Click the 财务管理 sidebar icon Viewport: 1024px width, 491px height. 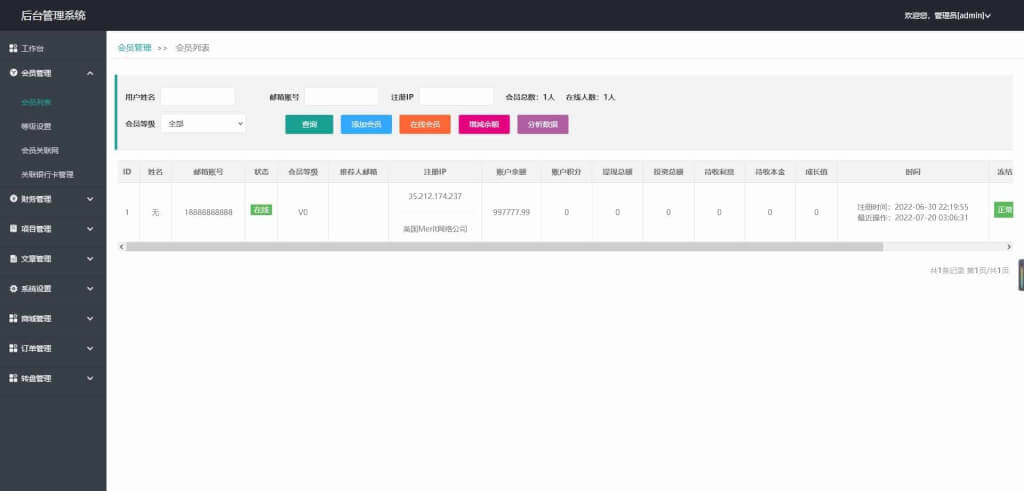[x=13, y=198]
